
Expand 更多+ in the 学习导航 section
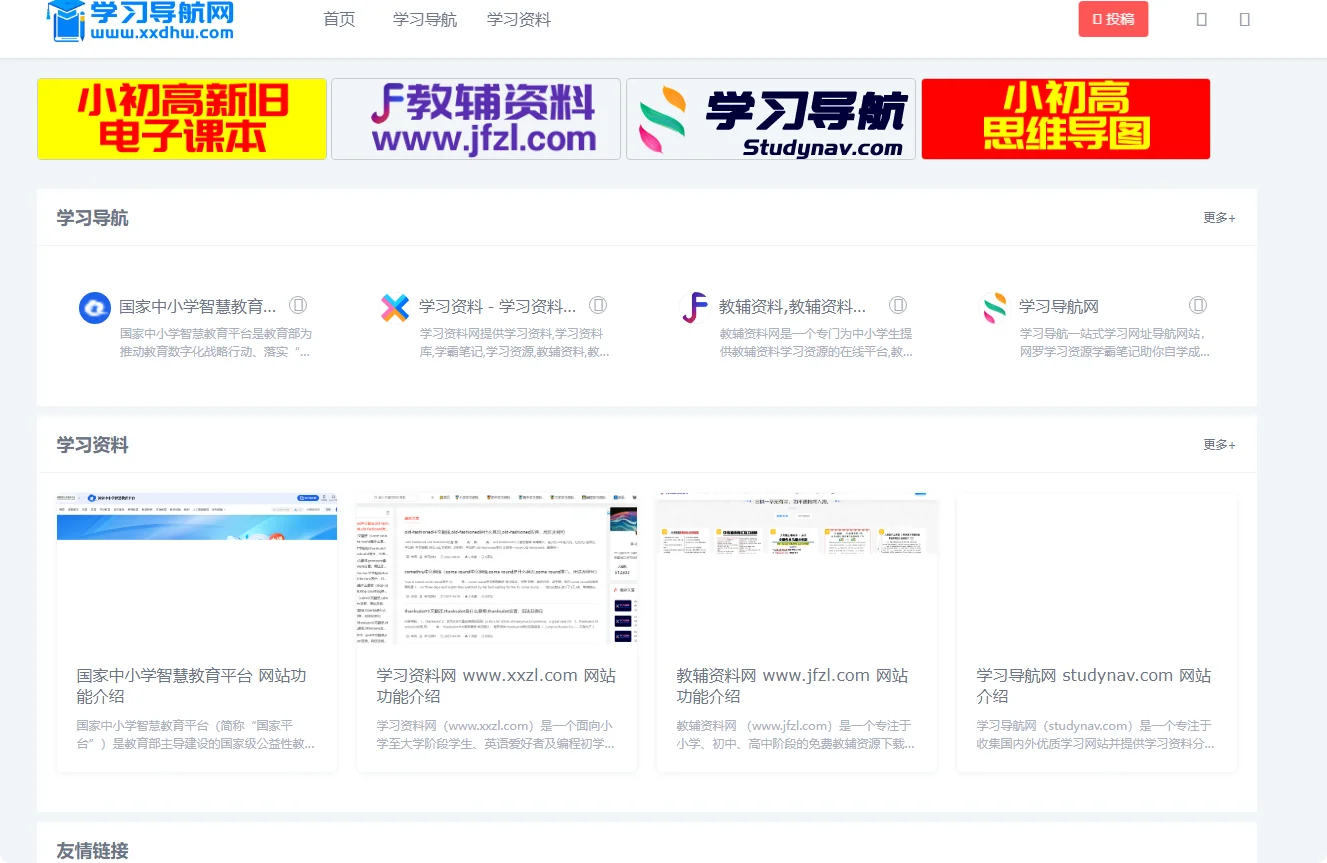tap(1218, 217)
